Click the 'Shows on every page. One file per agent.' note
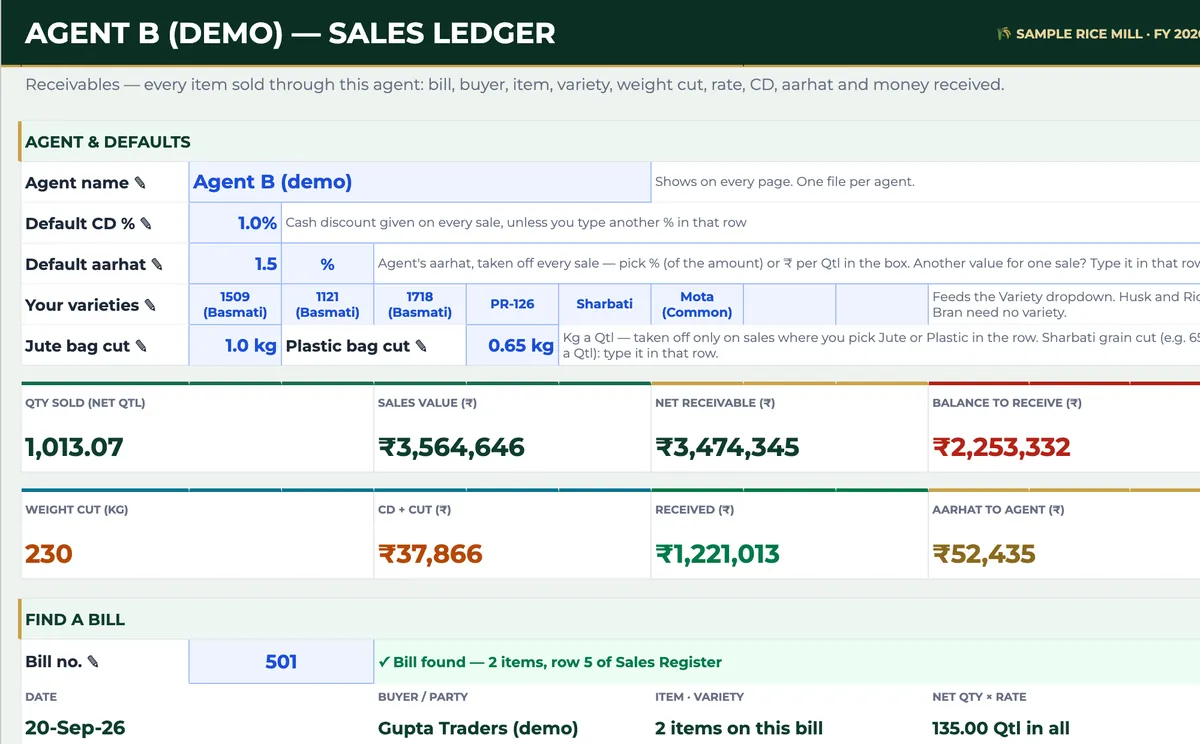The width and height of the screenshot is (1200, 744). pyautogui.click(x=785, y=182)
